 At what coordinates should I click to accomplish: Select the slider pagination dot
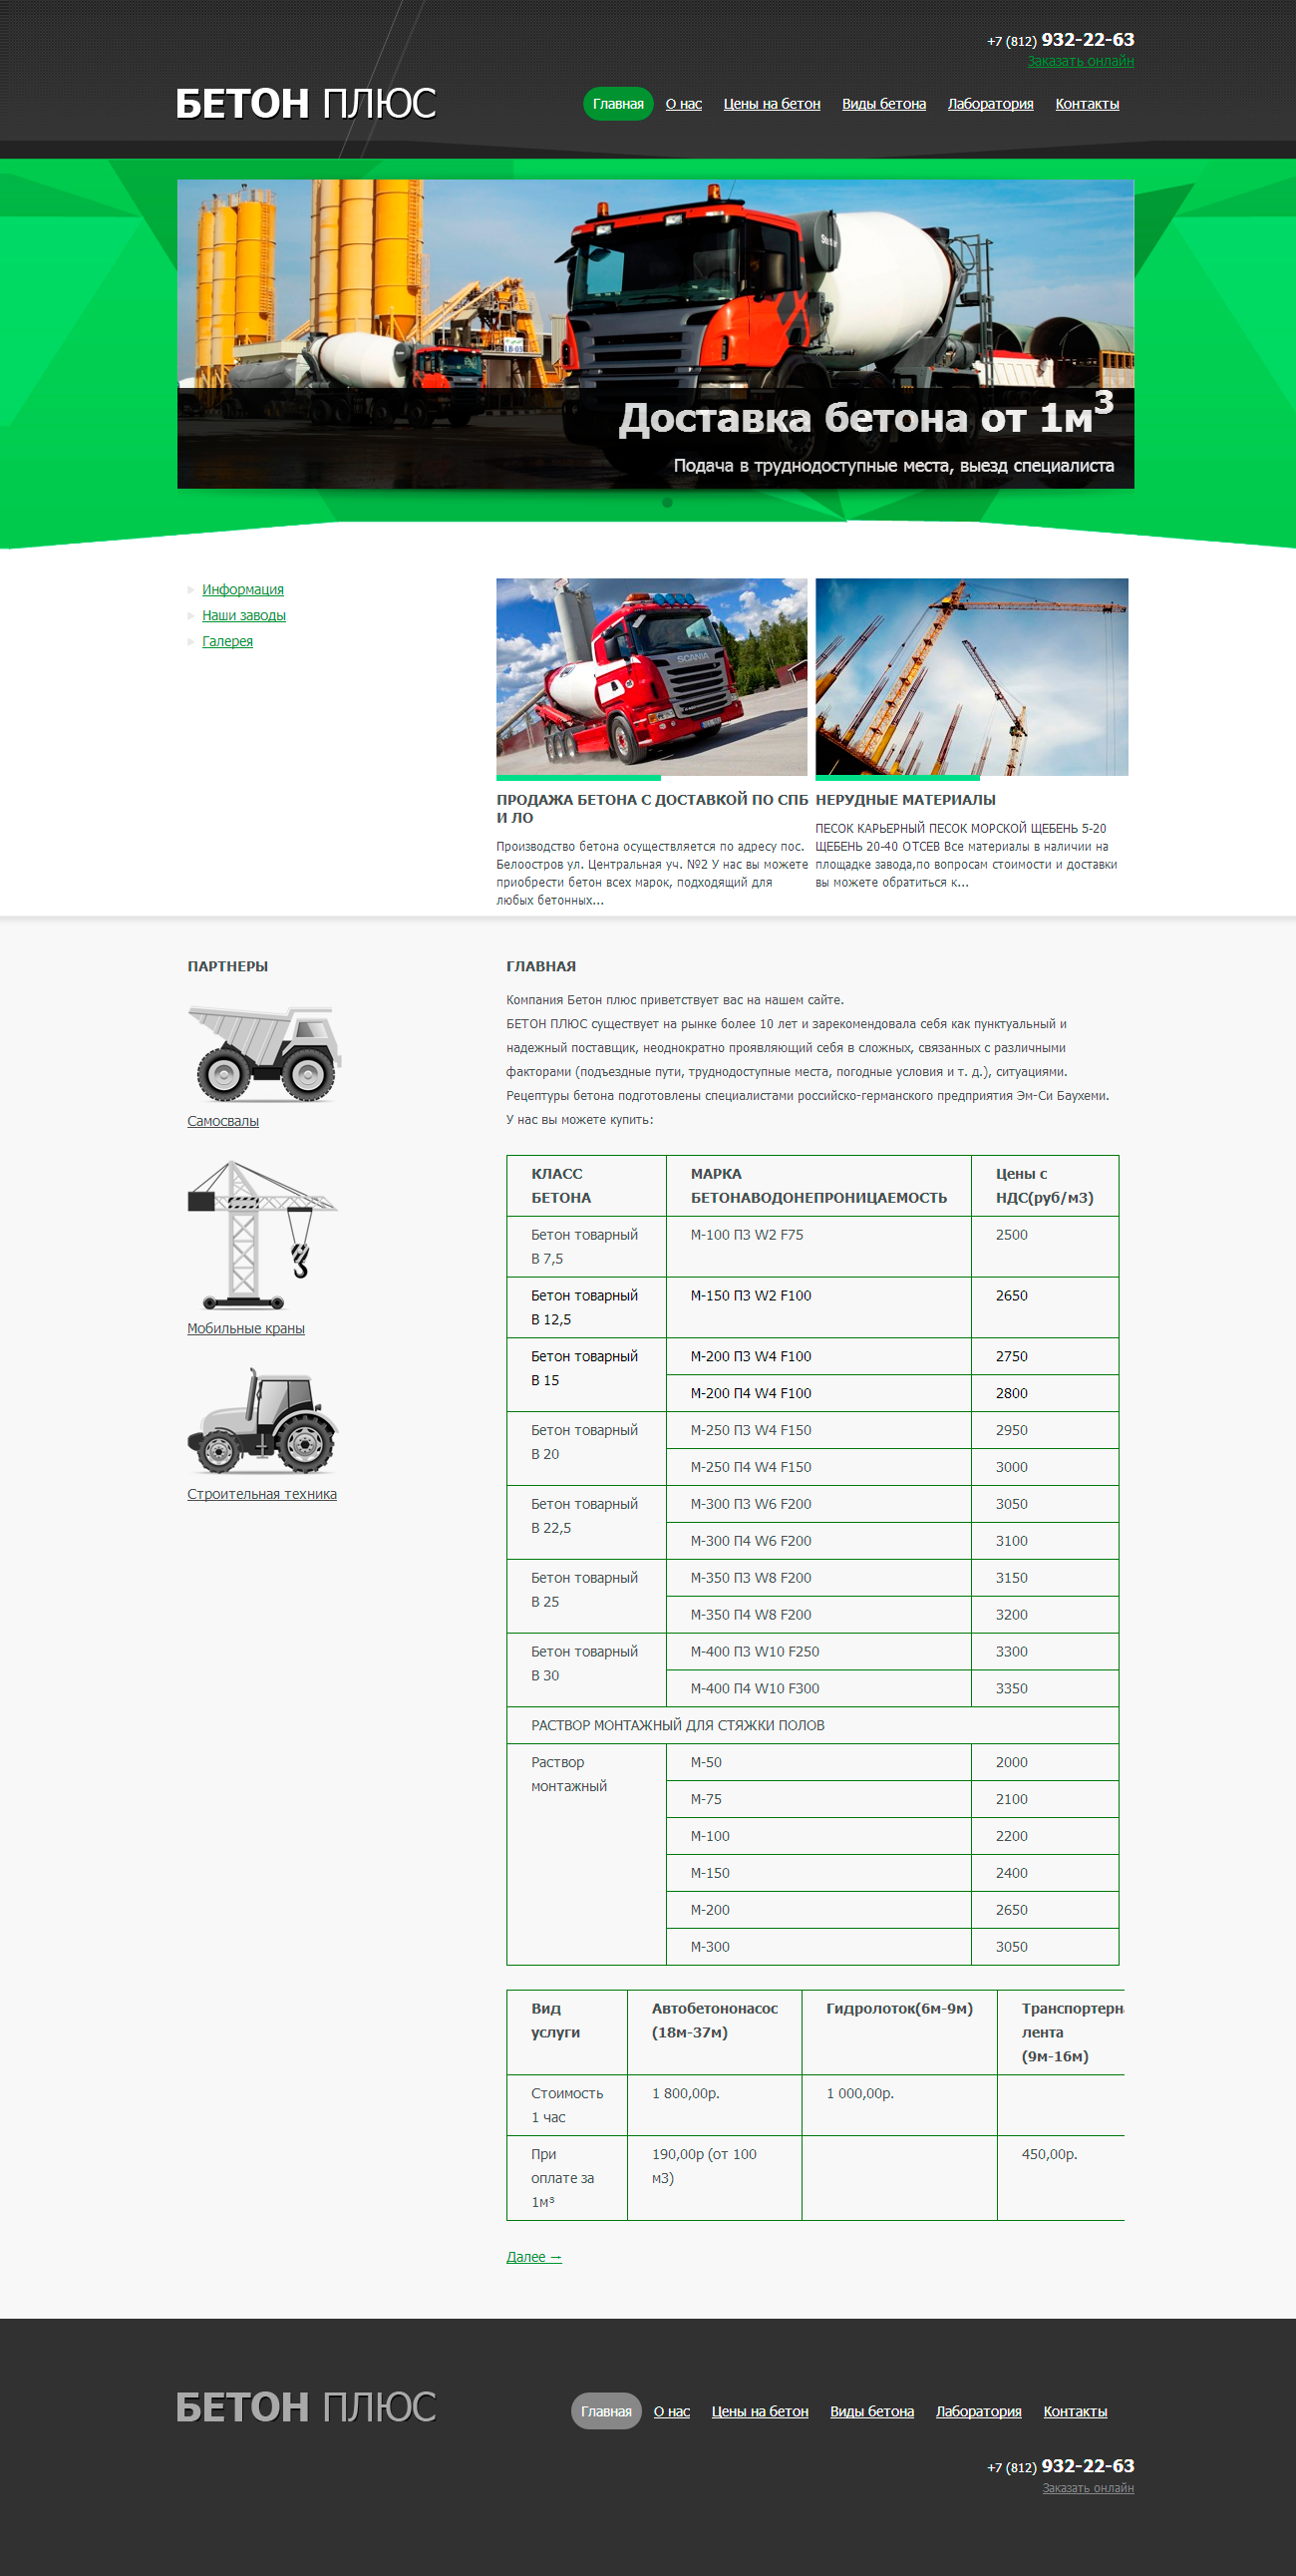(x=667, y=503)
